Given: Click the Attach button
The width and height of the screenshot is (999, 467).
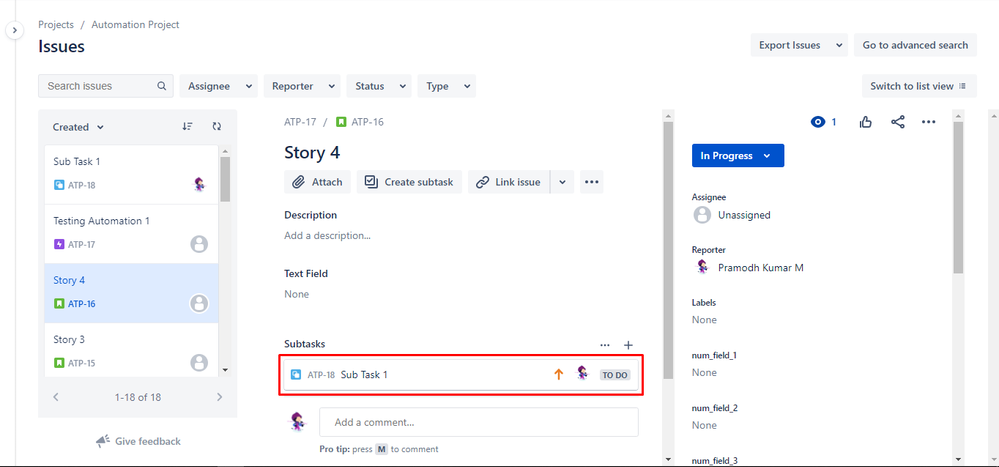Looking at the screenshot, I should coord(317,182).
